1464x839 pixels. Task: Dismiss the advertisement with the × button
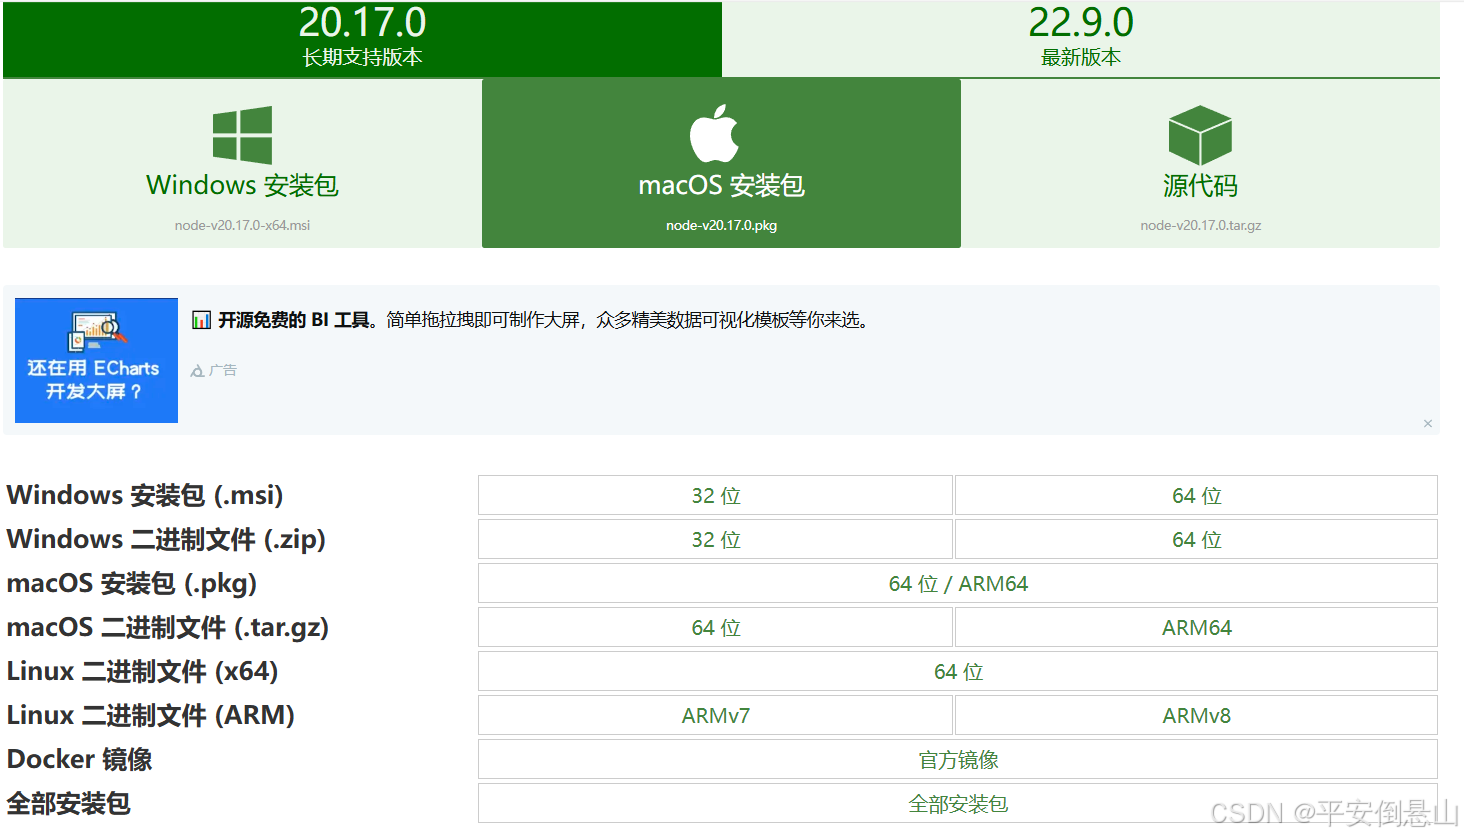point(1428,423)
